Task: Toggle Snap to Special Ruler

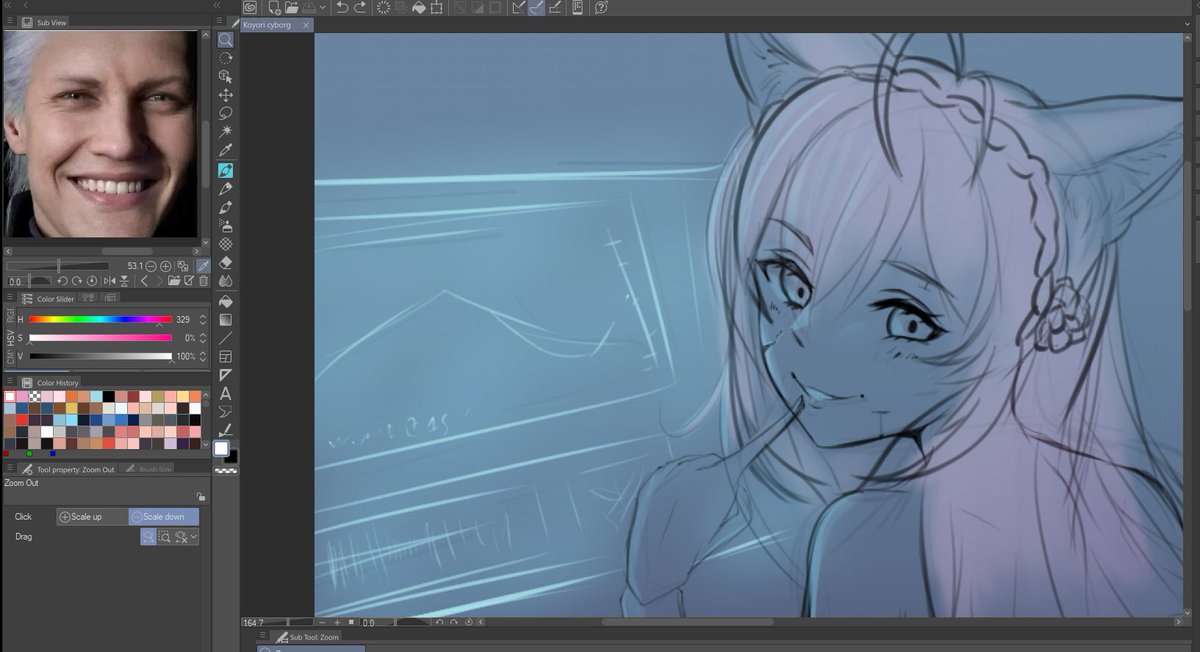Action: pos(536,7)
